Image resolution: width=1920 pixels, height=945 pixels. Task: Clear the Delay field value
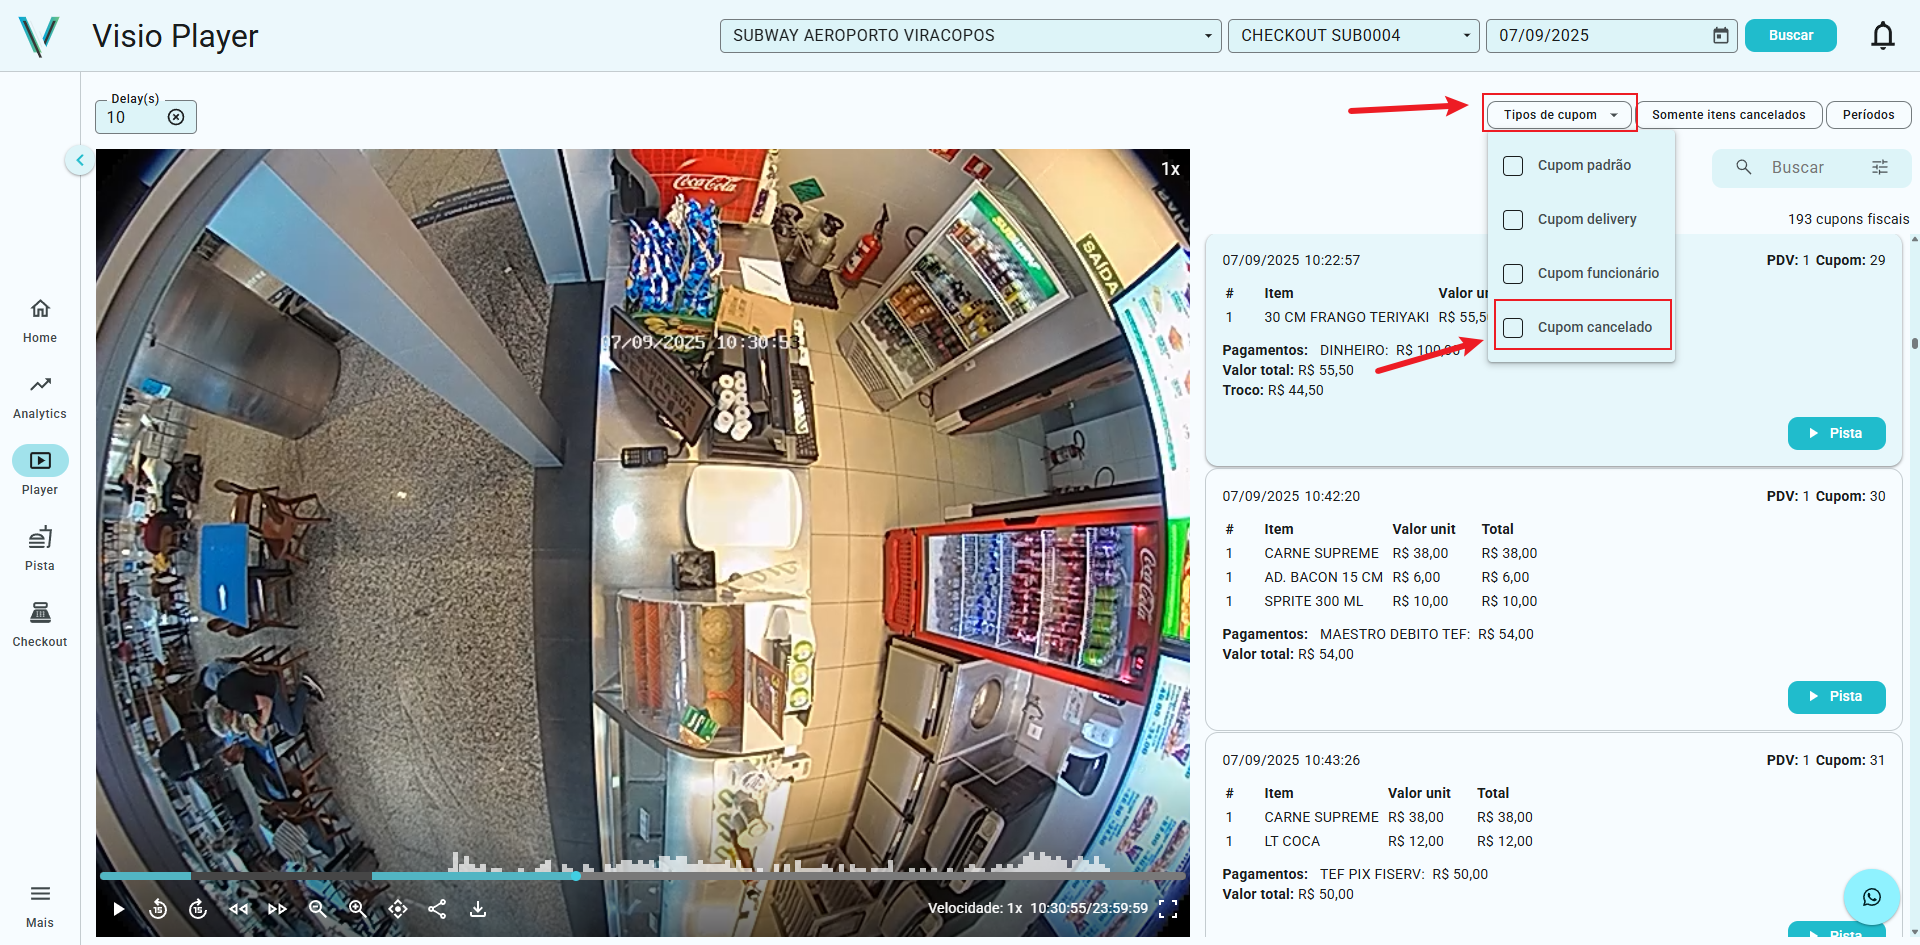(176, 117)
